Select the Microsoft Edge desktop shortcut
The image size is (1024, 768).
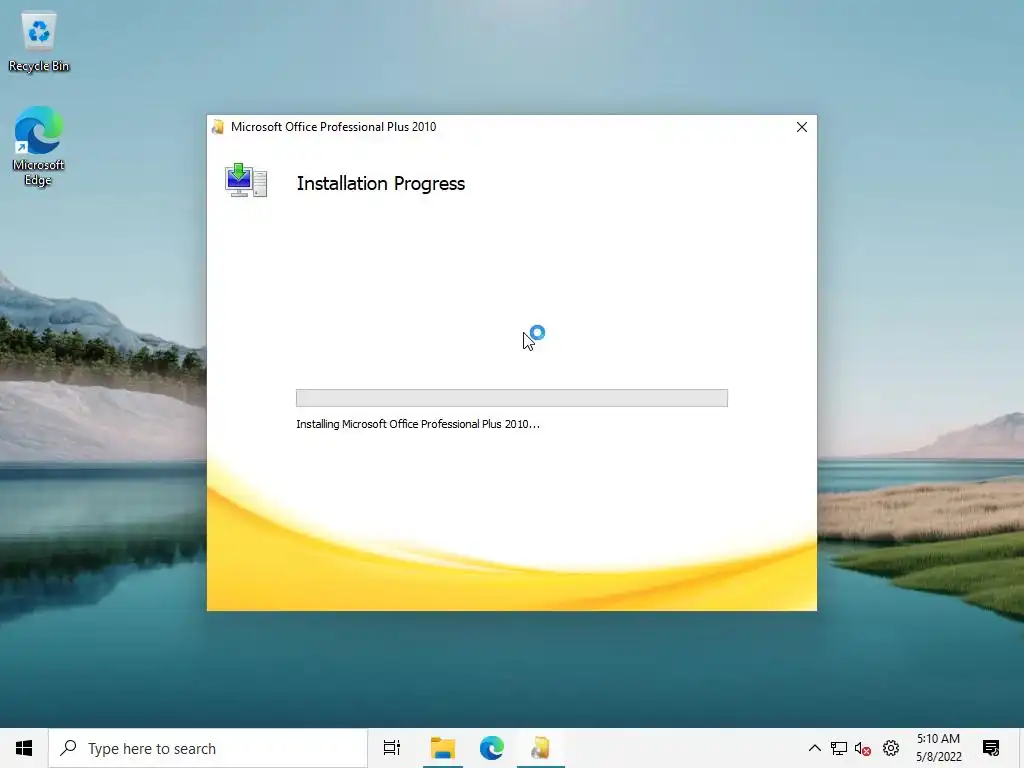[39, 146]
